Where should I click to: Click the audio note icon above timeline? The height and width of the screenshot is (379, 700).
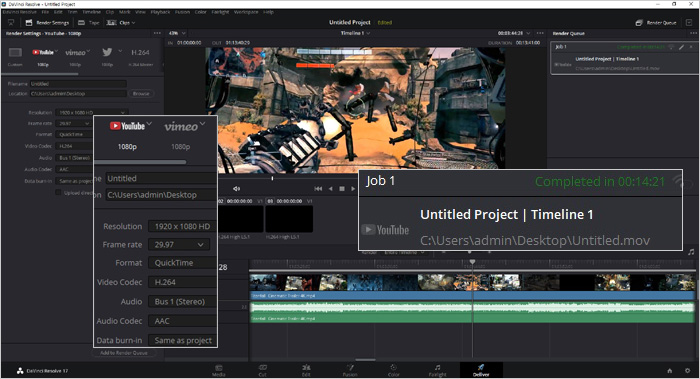(x=691, y=252)
